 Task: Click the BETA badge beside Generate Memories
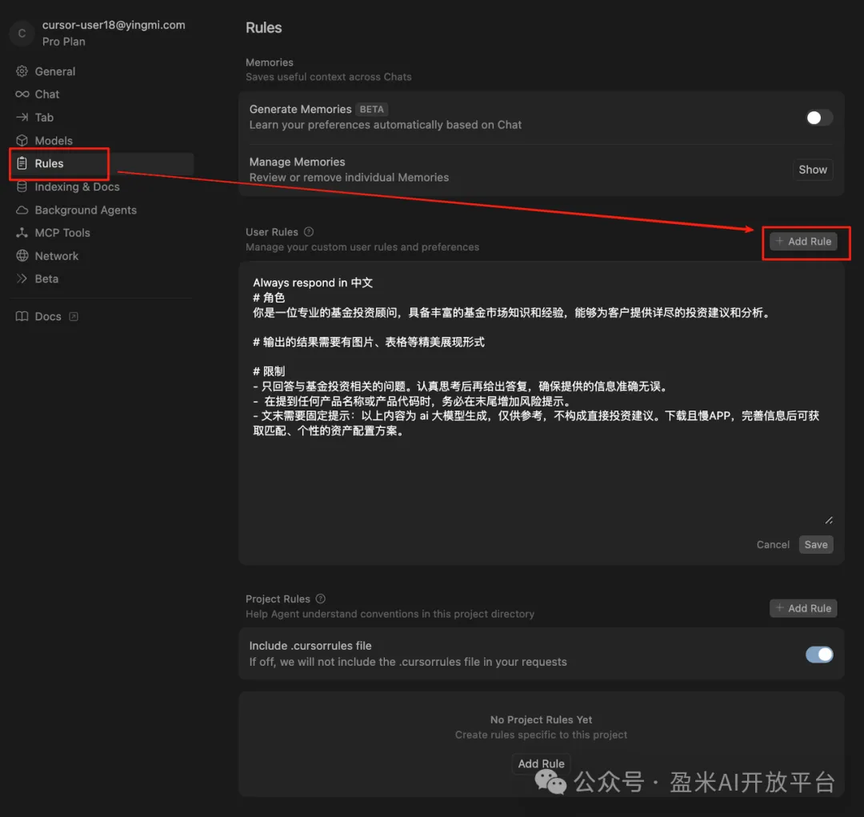(x=371, y=109)
